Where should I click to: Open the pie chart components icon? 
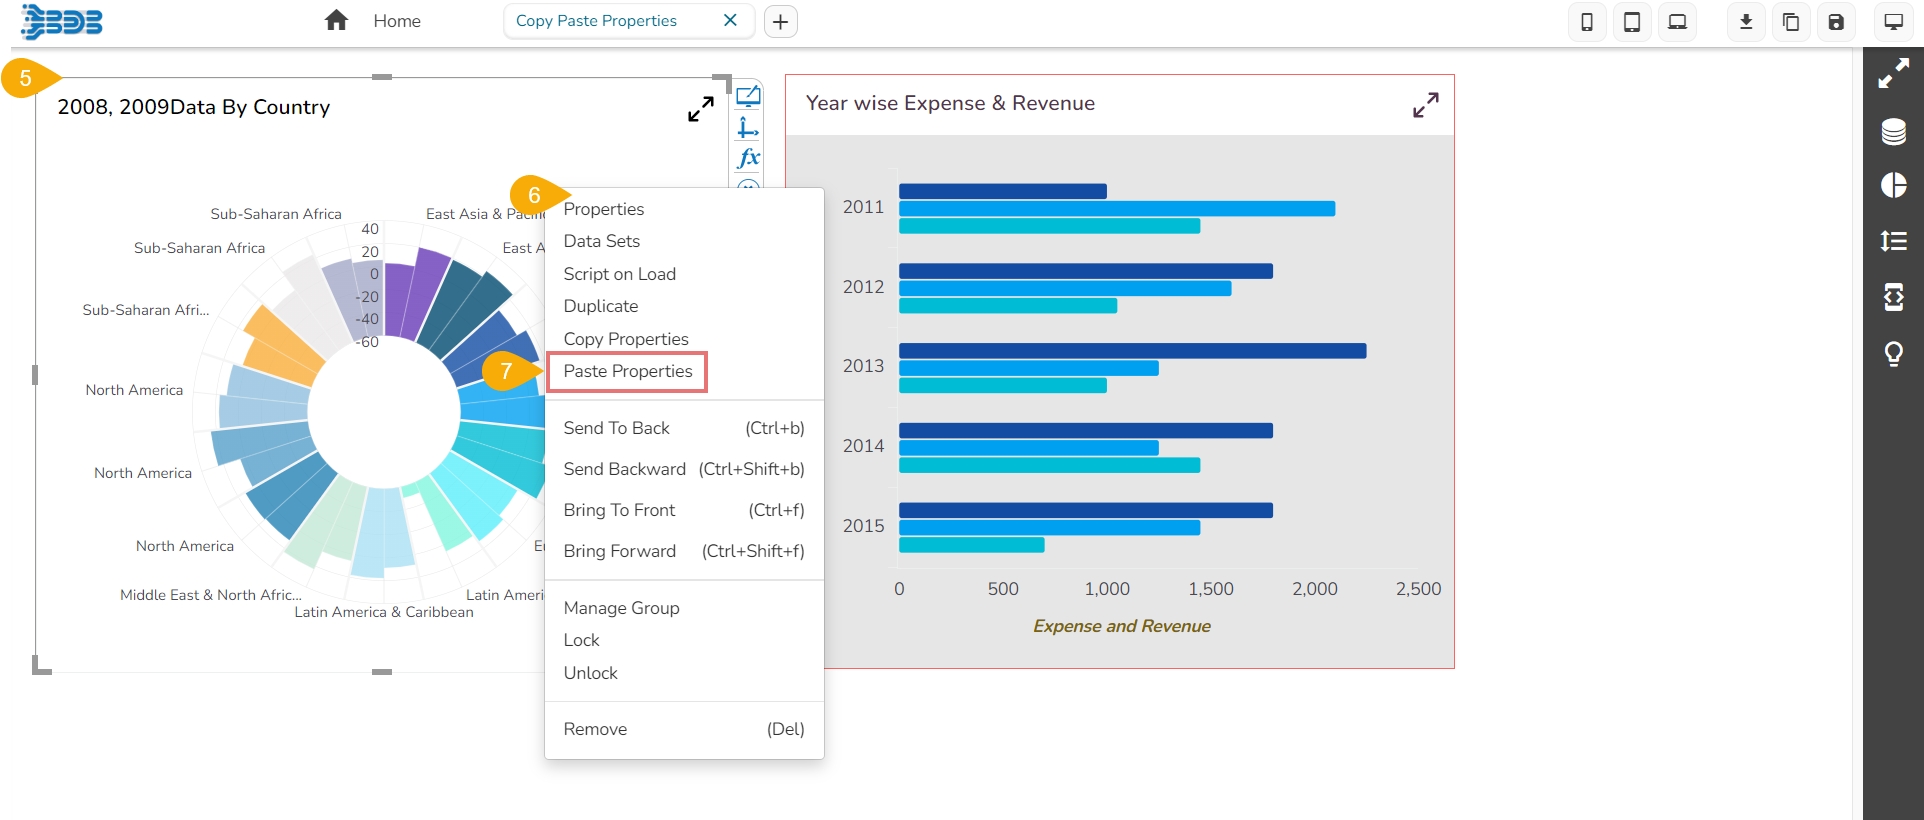[1893, 186]
